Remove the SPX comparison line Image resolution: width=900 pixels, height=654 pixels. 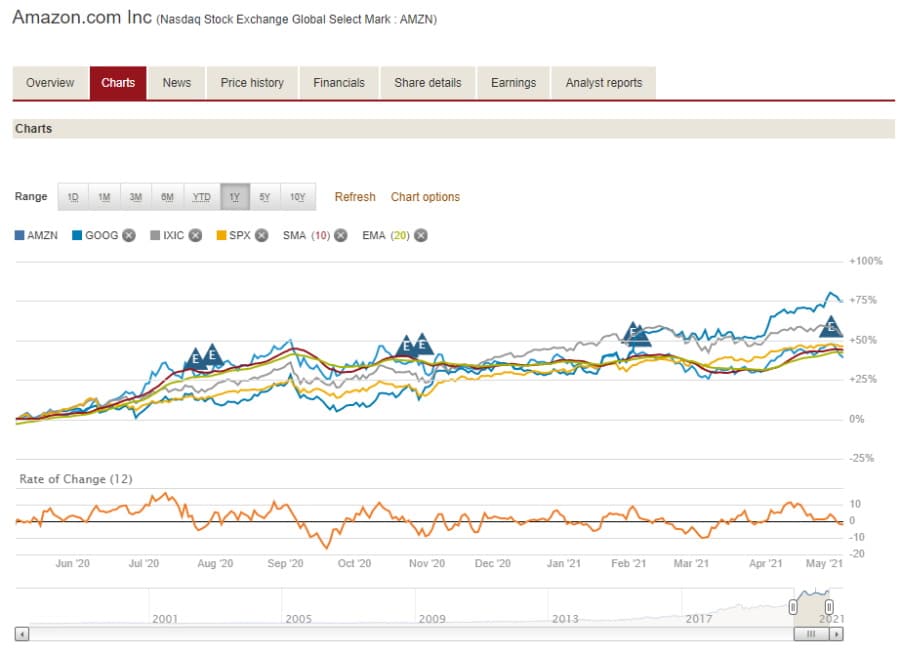(260, 235)
